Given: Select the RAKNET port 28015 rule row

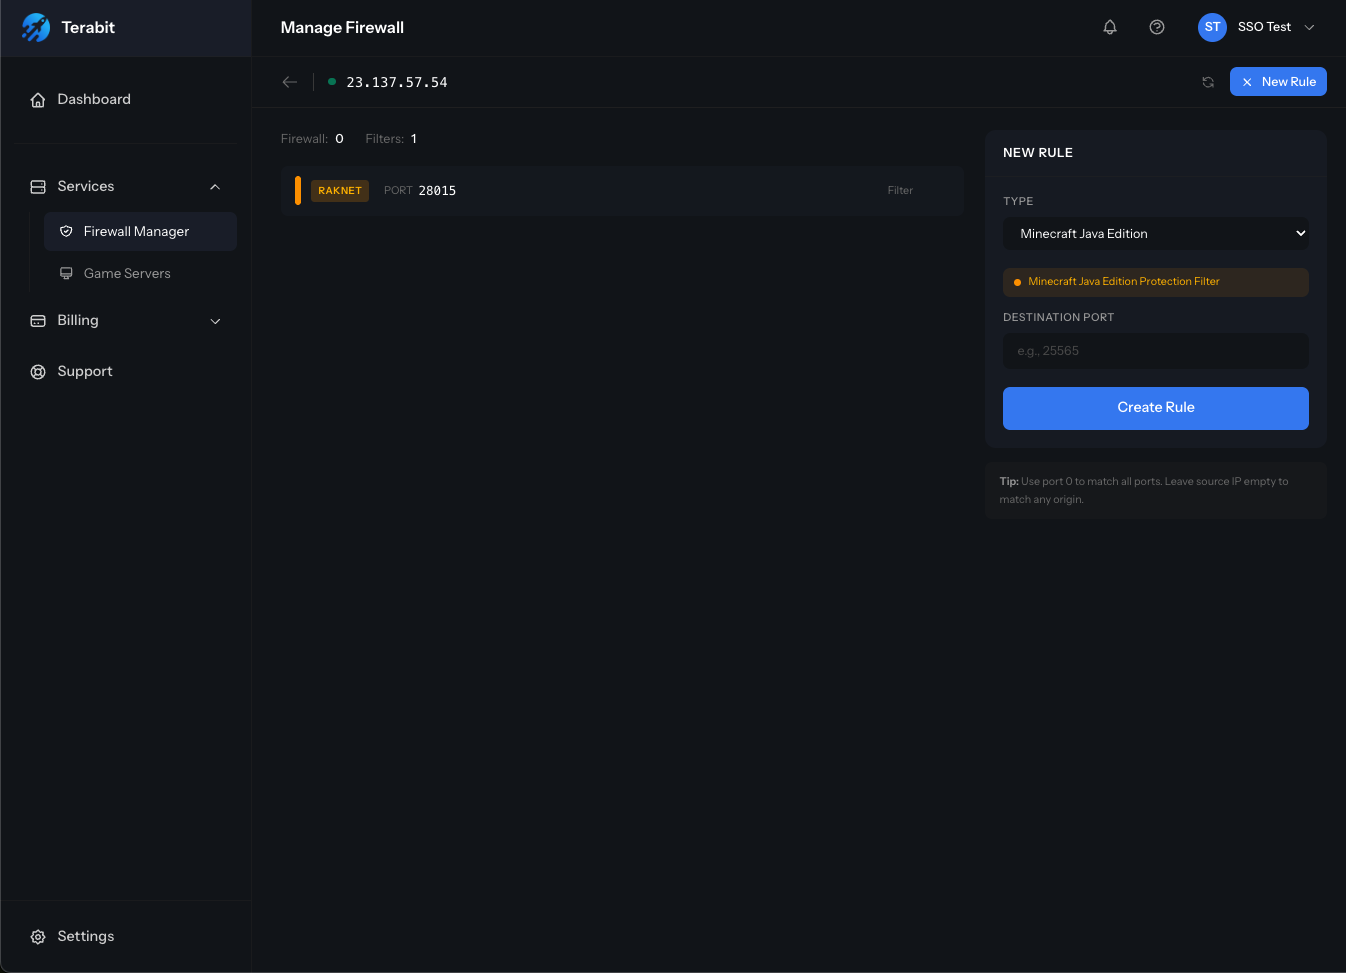Looking at the screenshot, I should coord(620,191).
